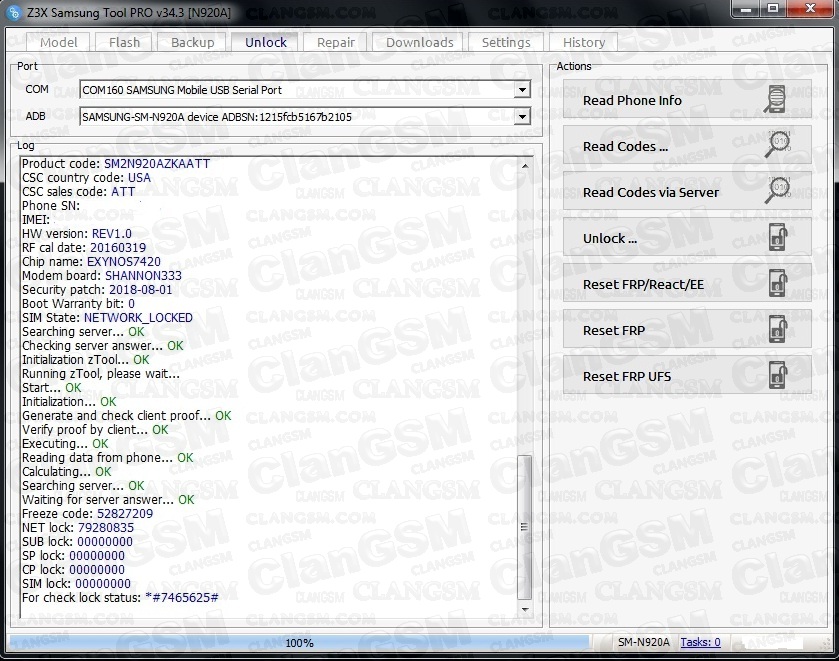Click the Read Codes via Server button

point(687,192)
